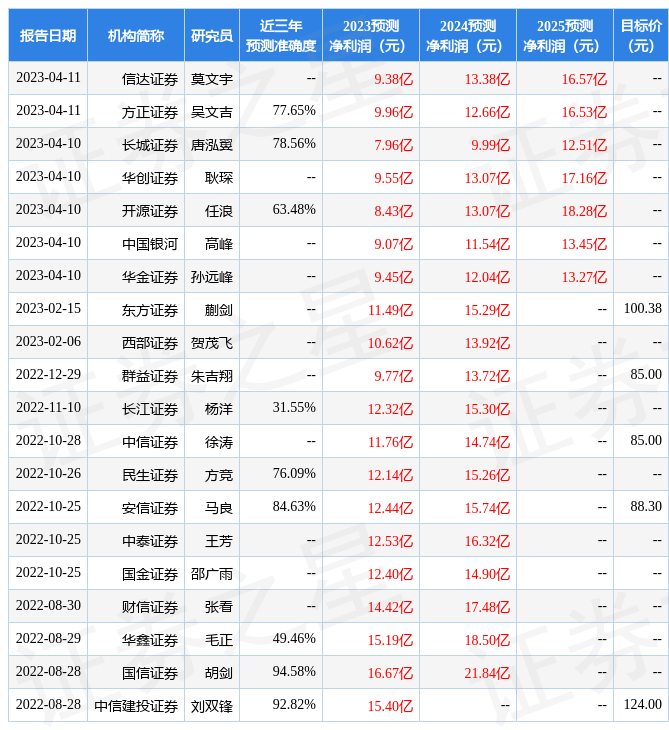The width and height of the screenshot is (669, 730).
Task: Click researcher name 任浪
Action: [x=219, y=211]
